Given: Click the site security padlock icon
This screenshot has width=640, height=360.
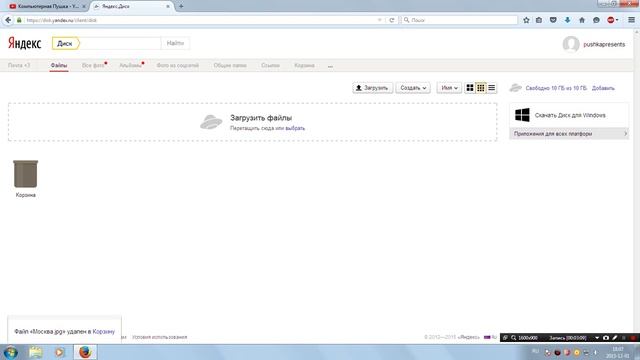Looking at the screenshot, I should coord(19,20).
